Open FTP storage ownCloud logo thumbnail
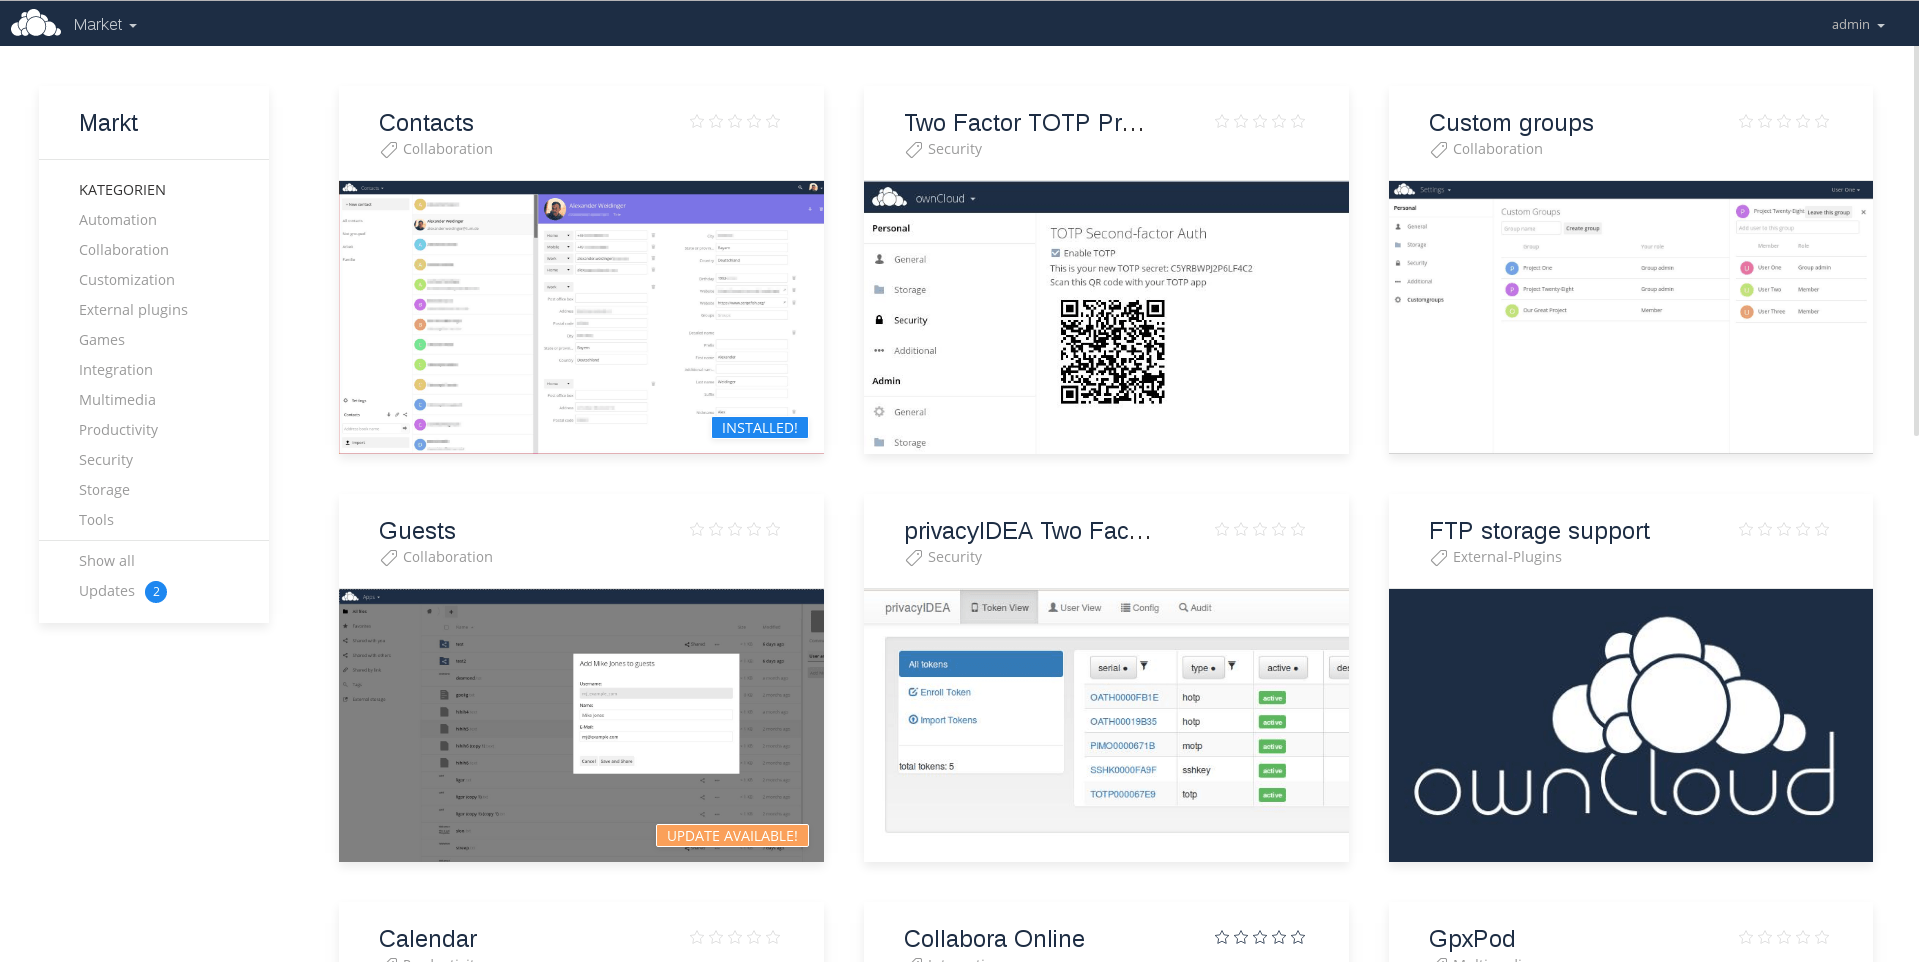Image resolution: width=1919 pixels, height=962 pixels. [x=1631, y=725]
